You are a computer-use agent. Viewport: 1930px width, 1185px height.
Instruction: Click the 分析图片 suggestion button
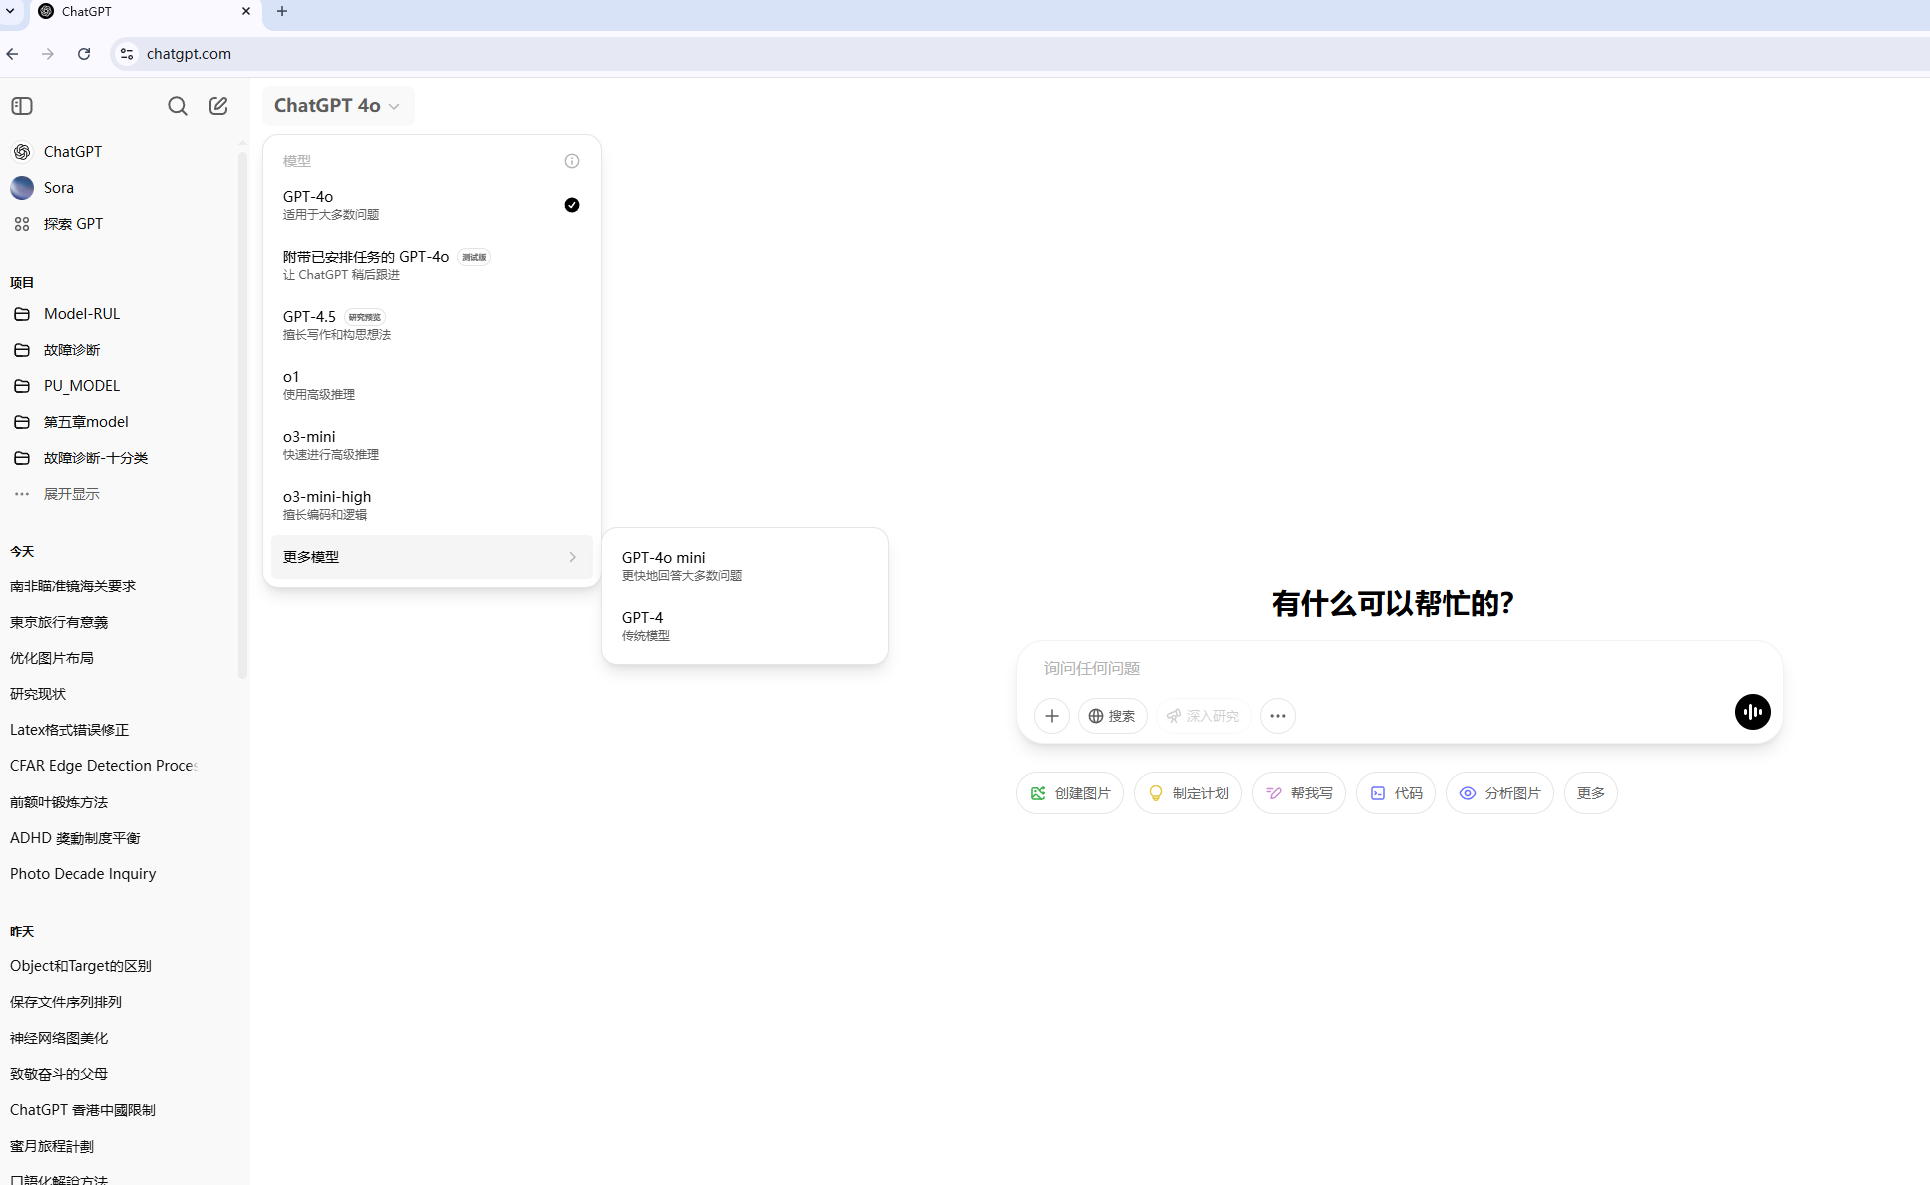(1500, 793)
